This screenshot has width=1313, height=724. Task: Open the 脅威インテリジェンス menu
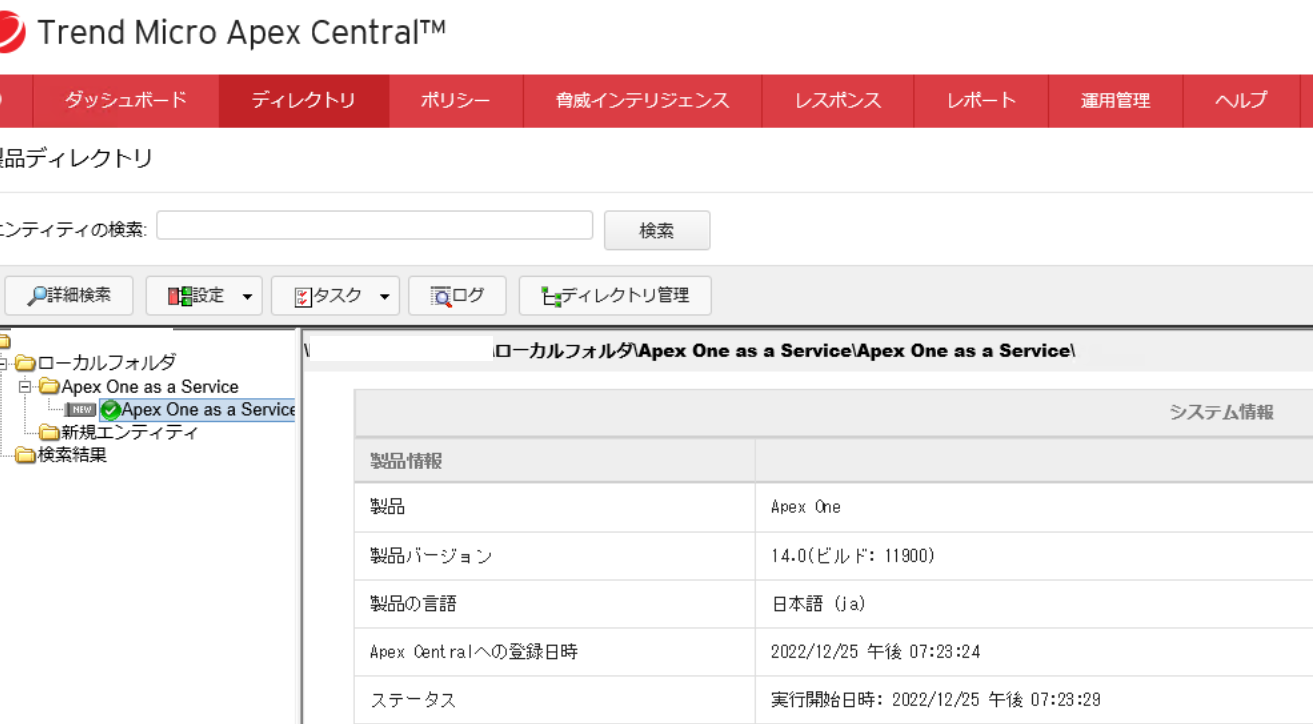coord(642,100)
